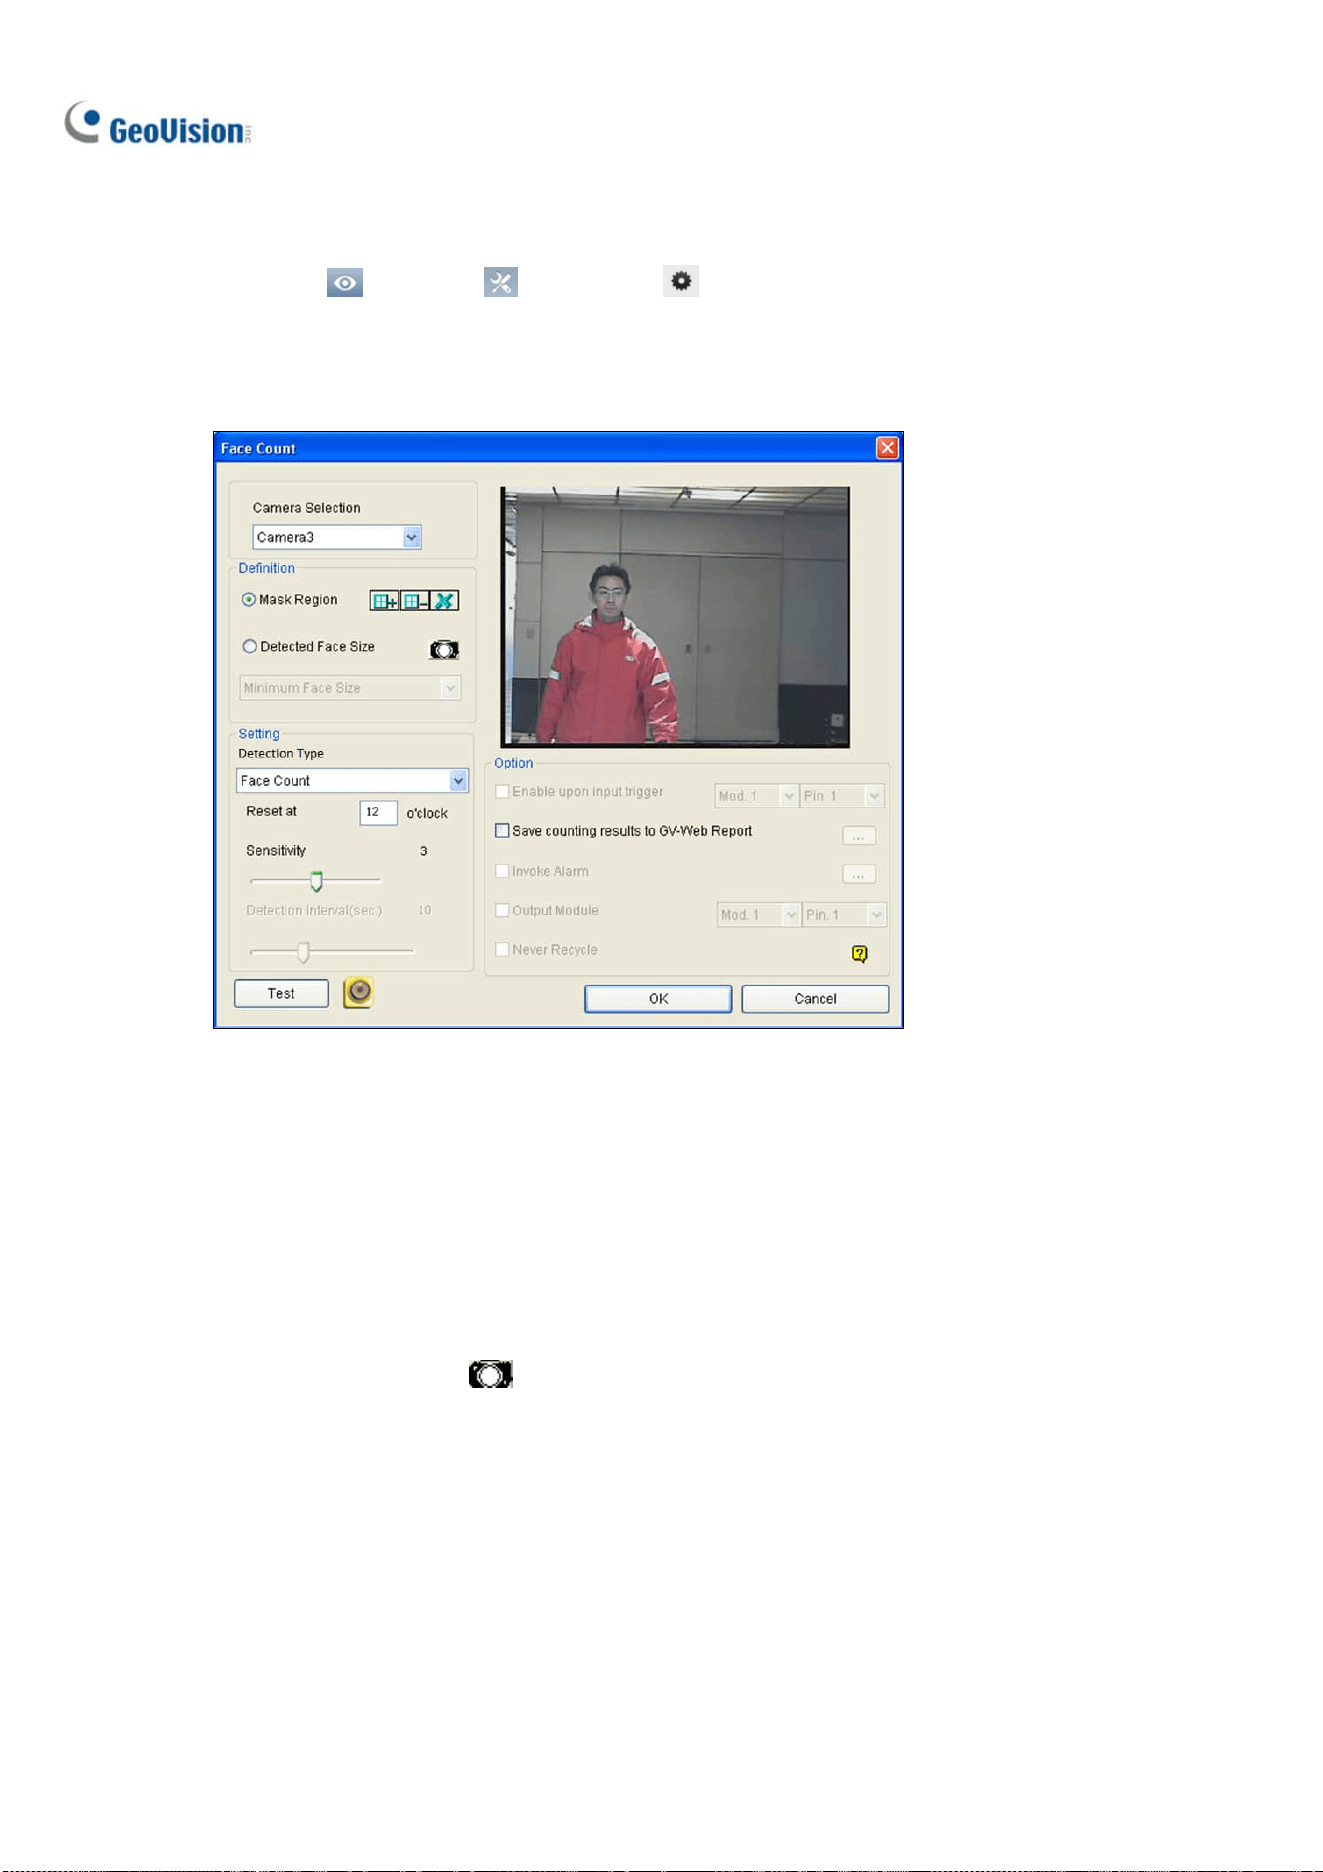
Task: Click the clear all masks X icon
Action: tap(445, 601)
